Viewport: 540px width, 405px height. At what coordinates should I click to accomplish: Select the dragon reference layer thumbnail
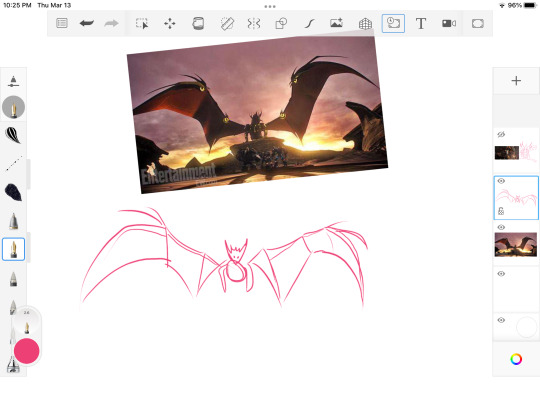[x=516, y=245]
